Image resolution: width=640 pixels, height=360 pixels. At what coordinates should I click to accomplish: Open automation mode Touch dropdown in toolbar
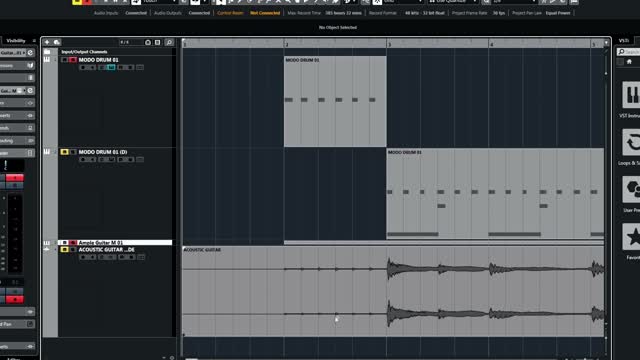tap(160, 2)
